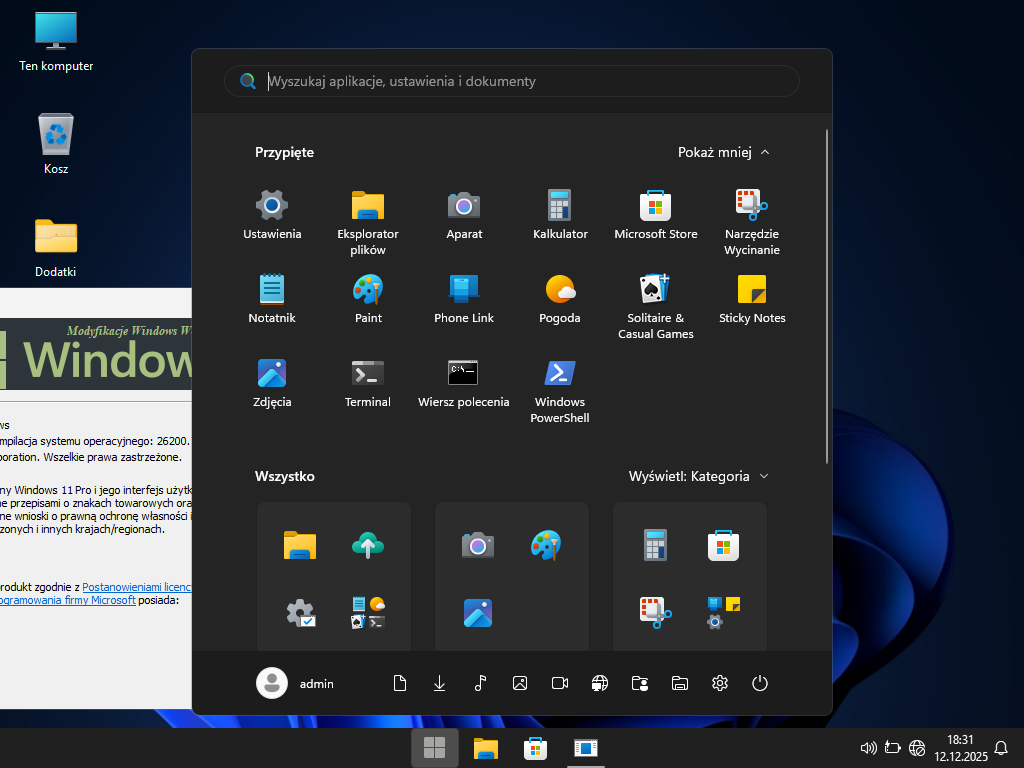Click the Start menu vertical scrollbar
This screenshot has width=1024, height=768.
[x=827, y=296]
